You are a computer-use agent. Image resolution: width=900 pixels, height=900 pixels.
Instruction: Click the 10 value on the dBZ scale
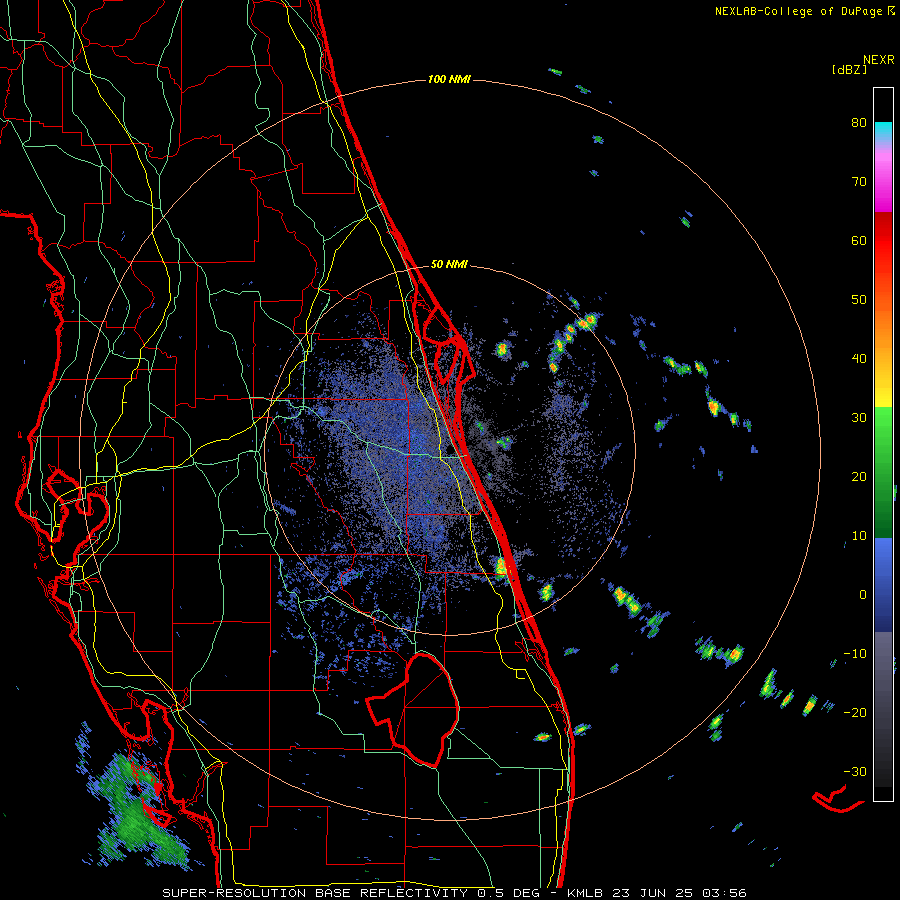[859, 537]
